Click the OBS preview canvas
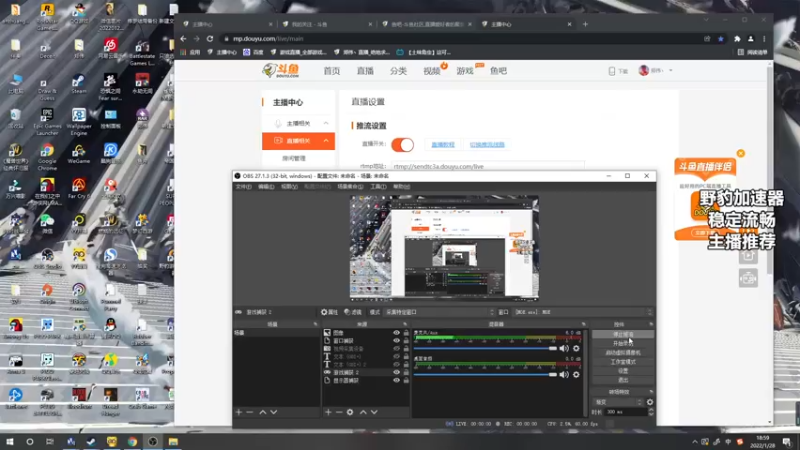800x450 pixels. tap(444, 248)
